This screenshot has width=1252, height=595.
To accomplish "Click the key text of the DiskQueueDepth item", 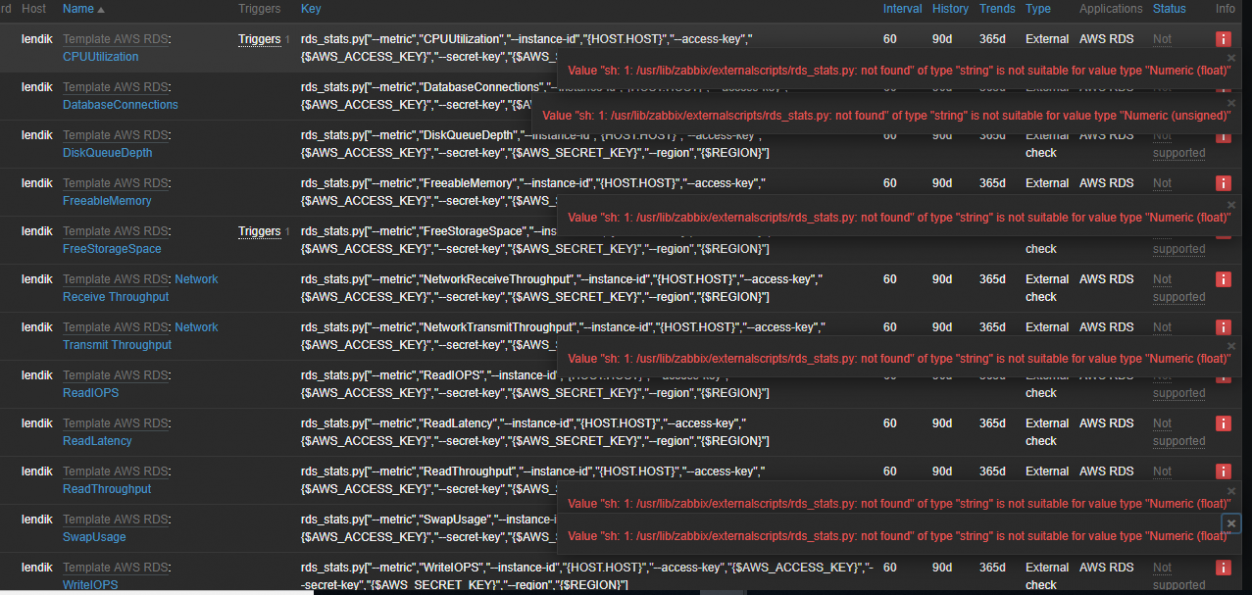I will [x=535, y=144].
